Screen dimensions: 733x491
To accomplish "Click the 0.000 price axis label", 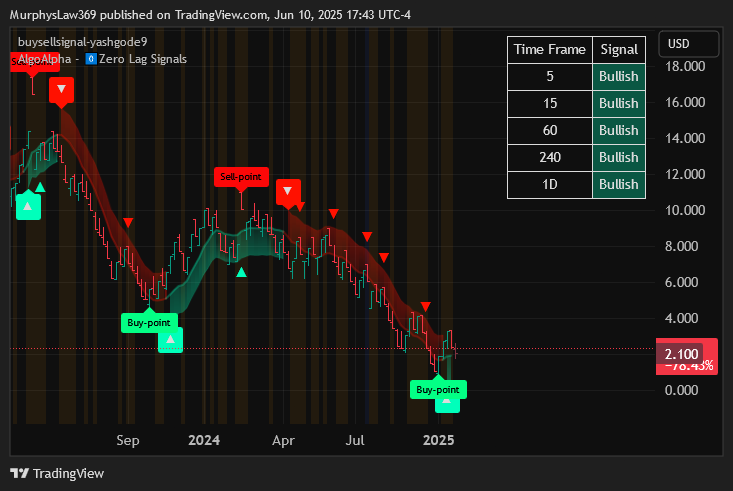I will [x=682, y=390].
